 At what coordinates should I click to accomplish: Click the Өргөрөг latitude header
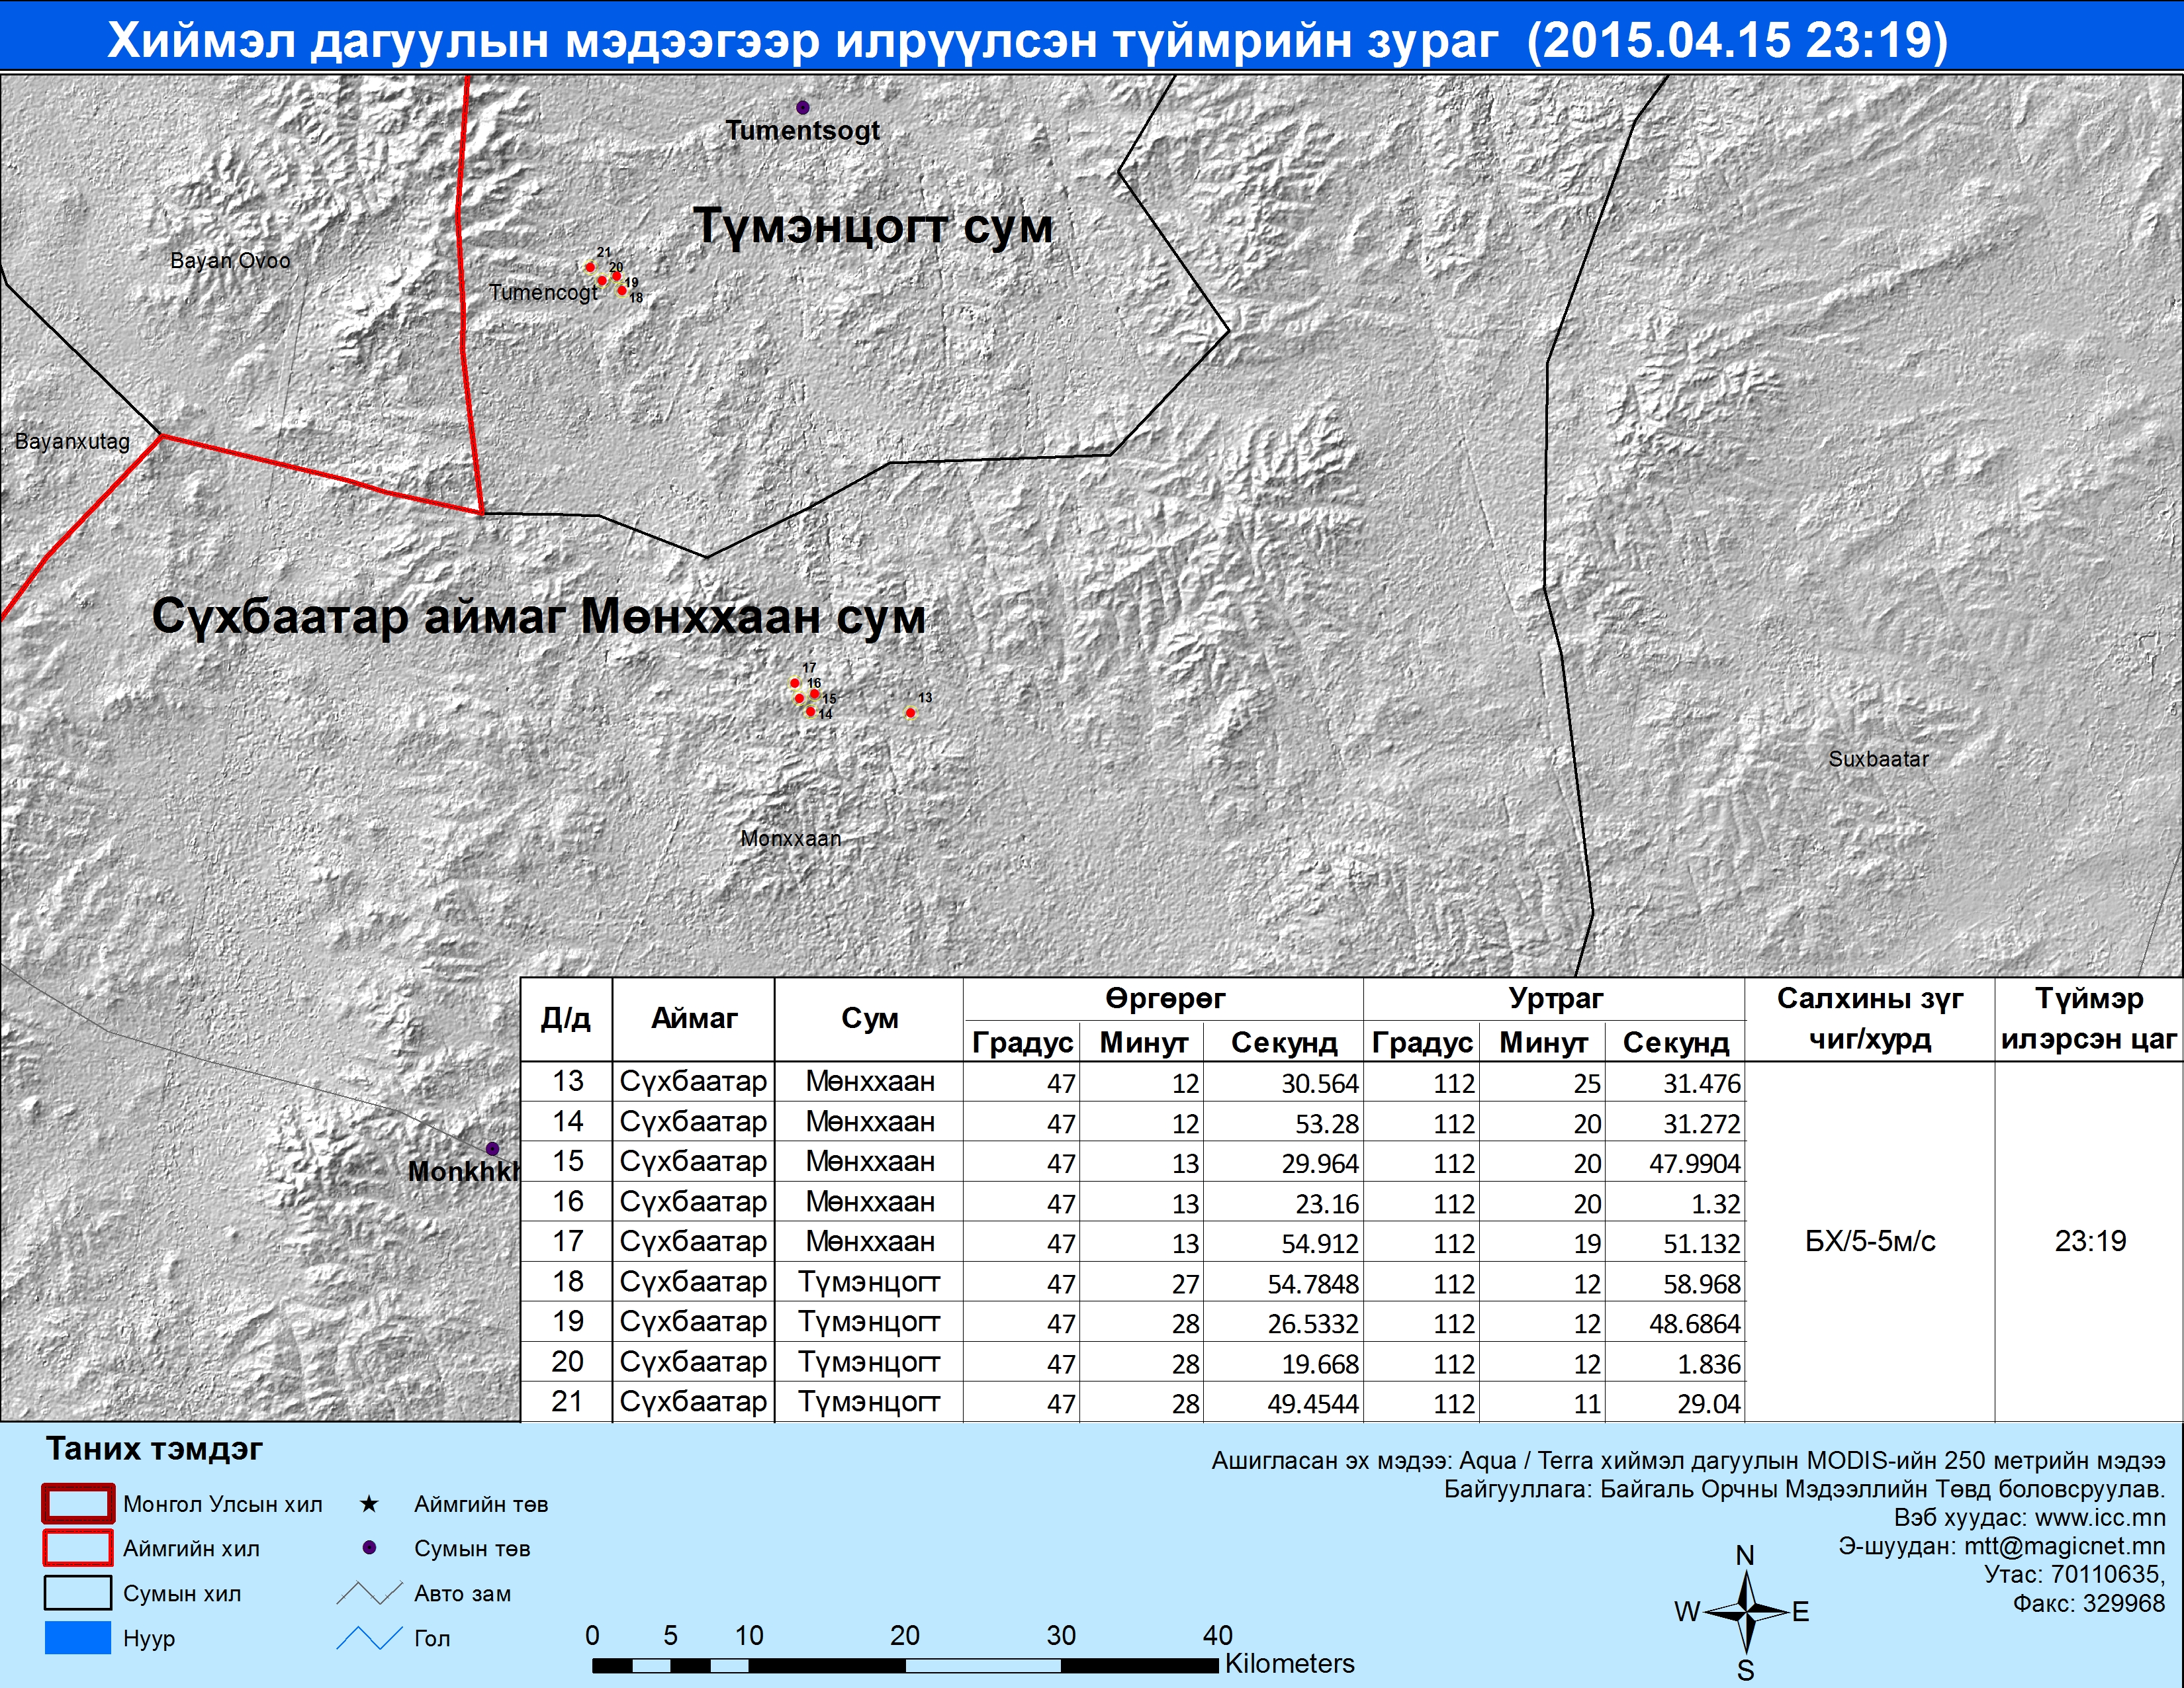coord(1164,999)
